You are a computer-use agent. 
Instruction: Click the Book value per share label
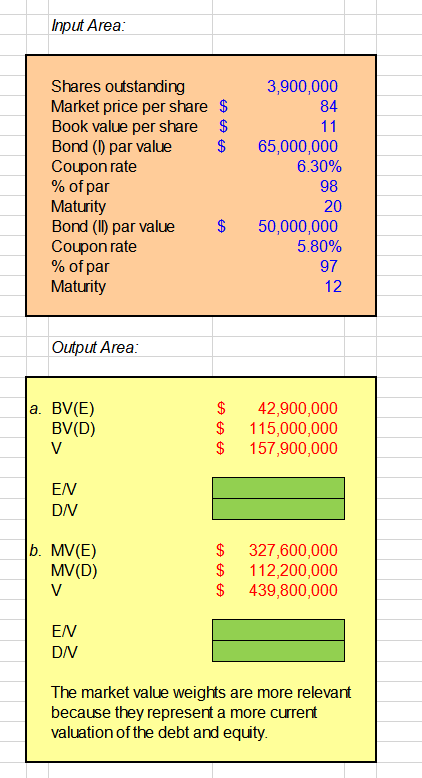[x=124, y=127]
